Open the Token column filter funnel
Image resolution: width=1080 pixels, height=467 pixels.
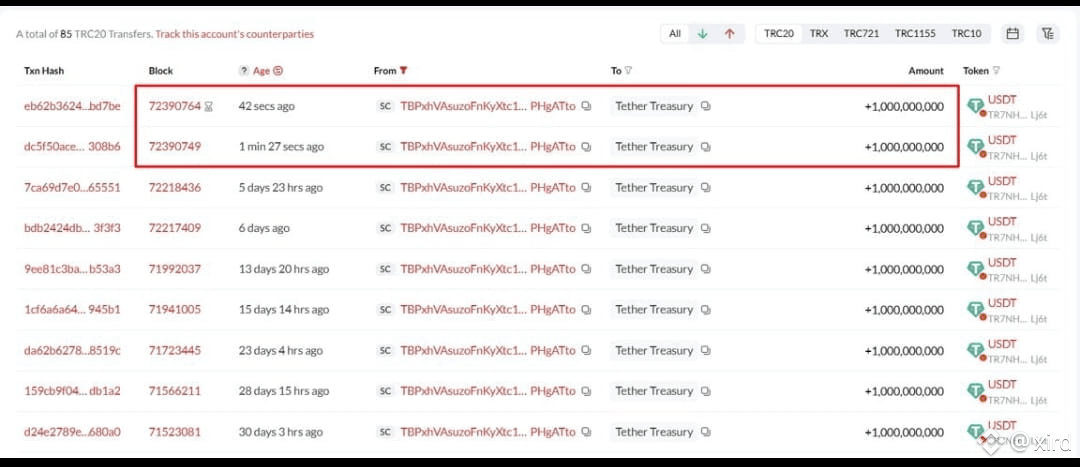(x=996, y=71)
